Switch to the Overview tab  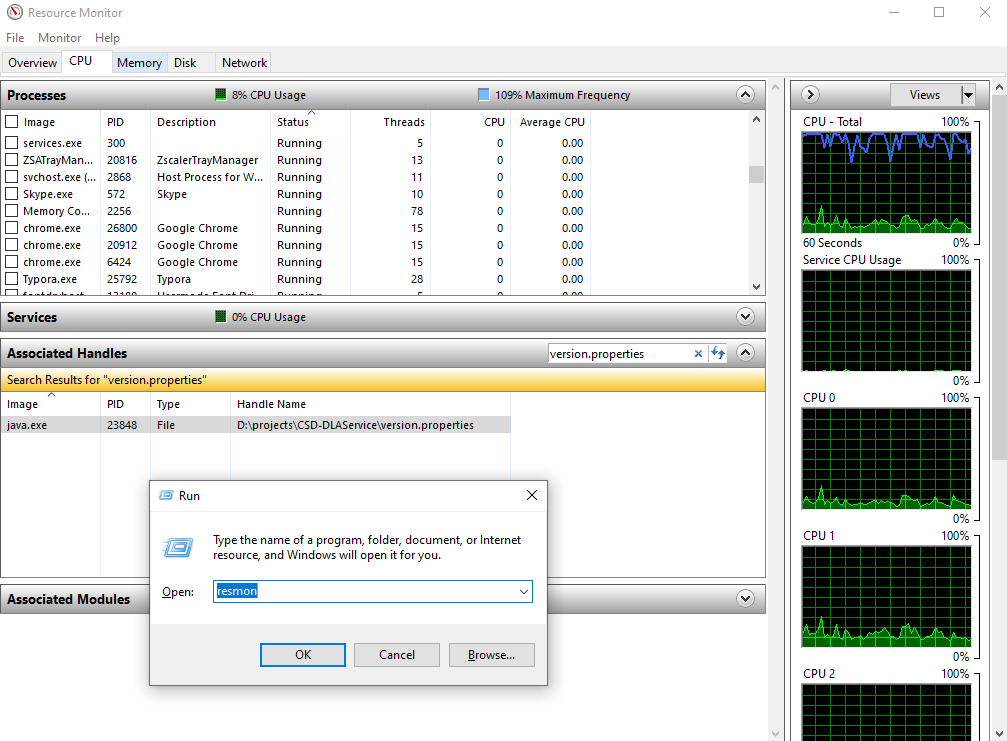click(32, 63)
